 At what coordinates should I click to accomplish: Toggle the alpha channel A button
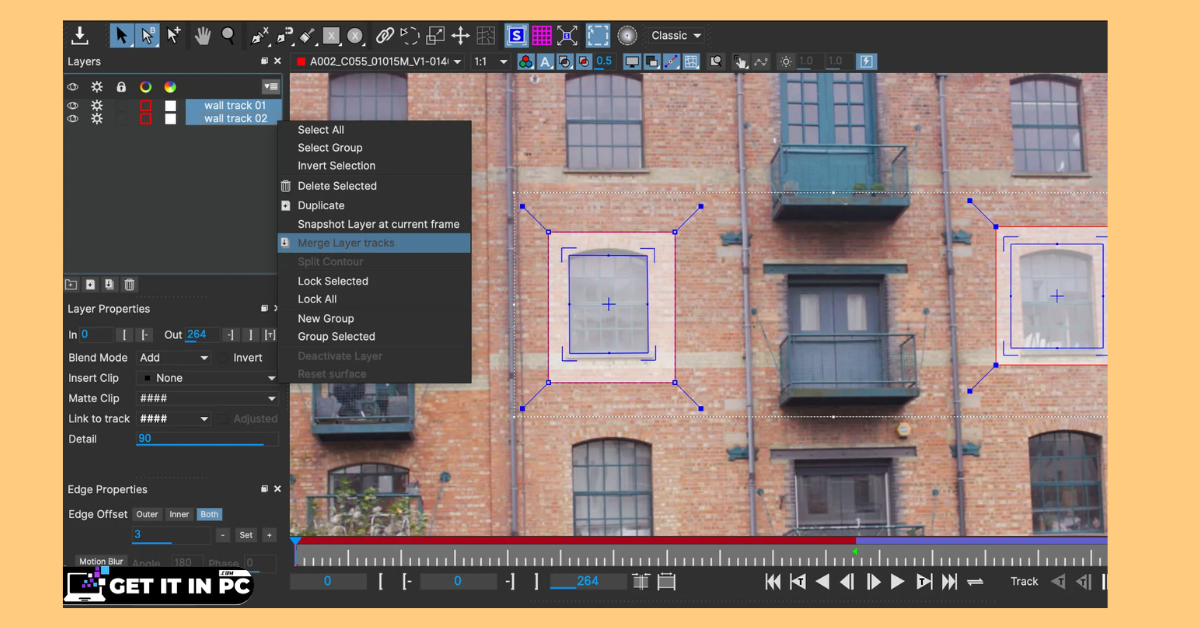pos(545,62)
